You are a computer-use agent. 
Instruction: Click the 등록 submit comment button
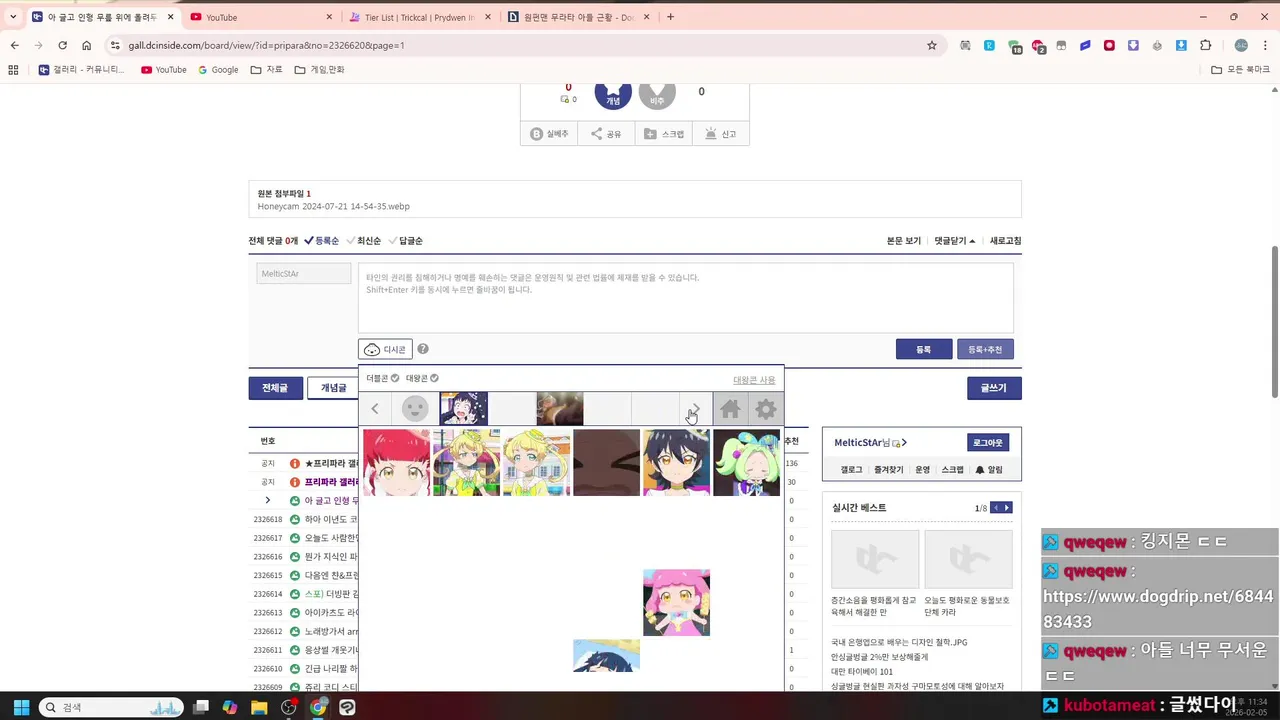click(924, 349)
